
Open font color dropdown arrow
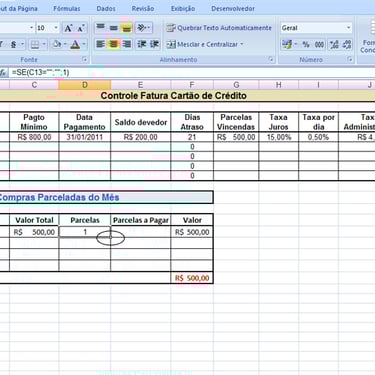pyautogui.click(x=84, y=44)
